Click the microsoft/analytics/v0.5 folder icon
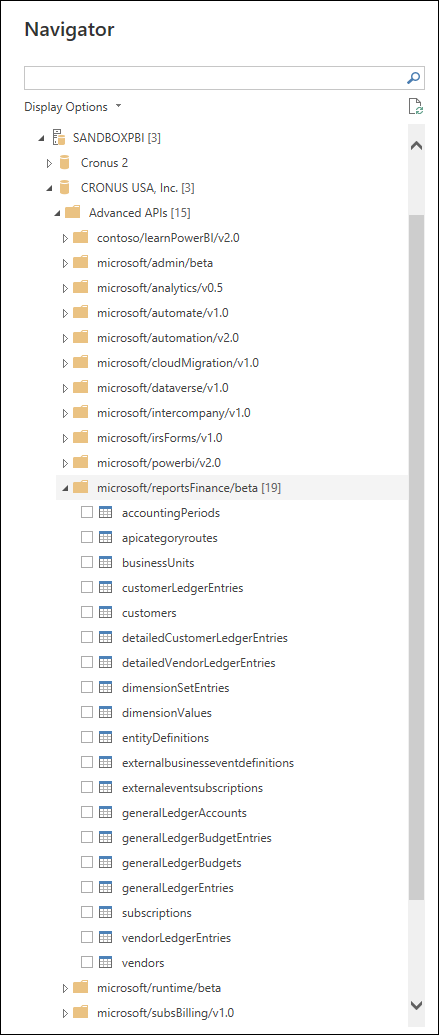This screenshot has width=439, height=1035. 81,288
